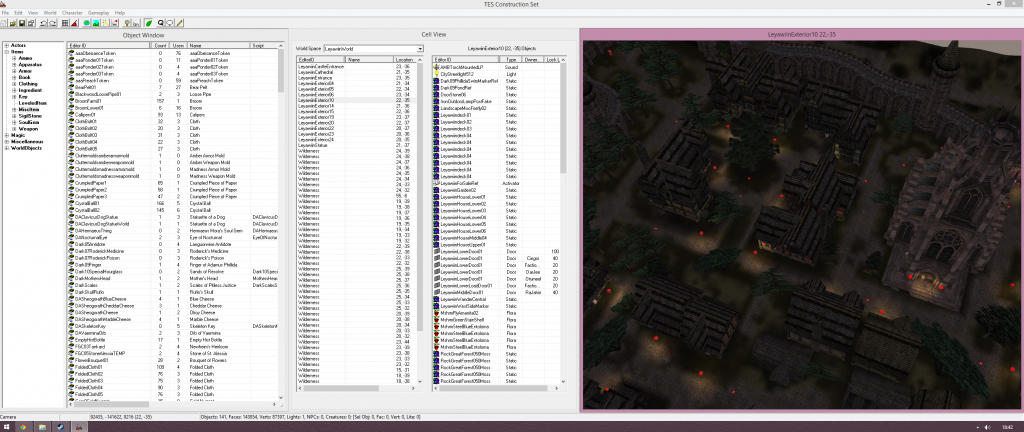
Task: Open the View menu
Action: pyautogui.click(x=33, y=12)
